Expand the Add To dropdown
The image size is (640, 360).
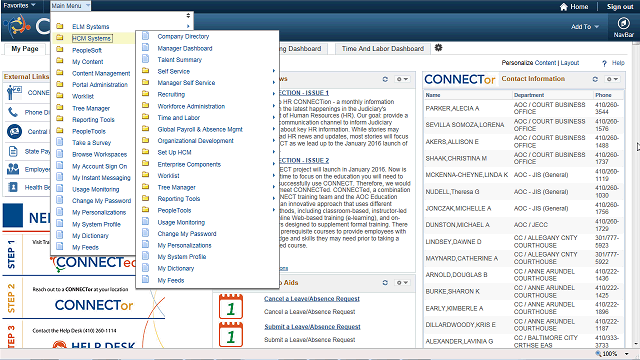point(585,27)
